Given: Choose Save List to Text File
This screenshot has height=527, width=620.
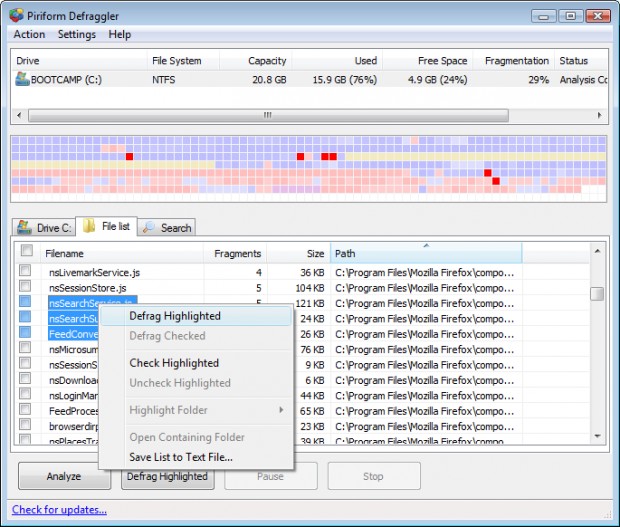Looking at the screenshot, I should 196,457.
